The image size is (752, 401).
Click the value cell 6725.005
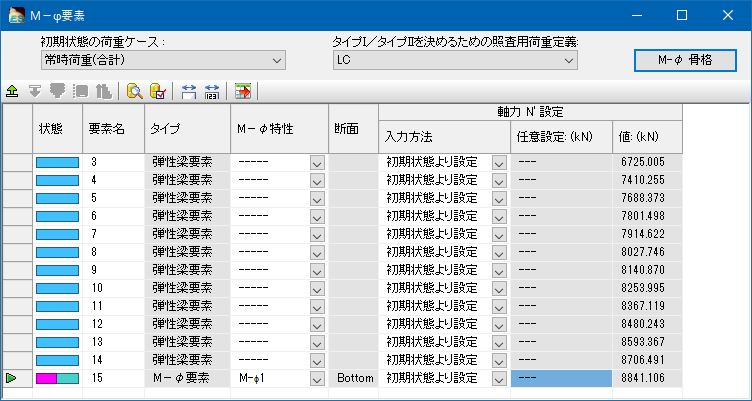(647, 163)
